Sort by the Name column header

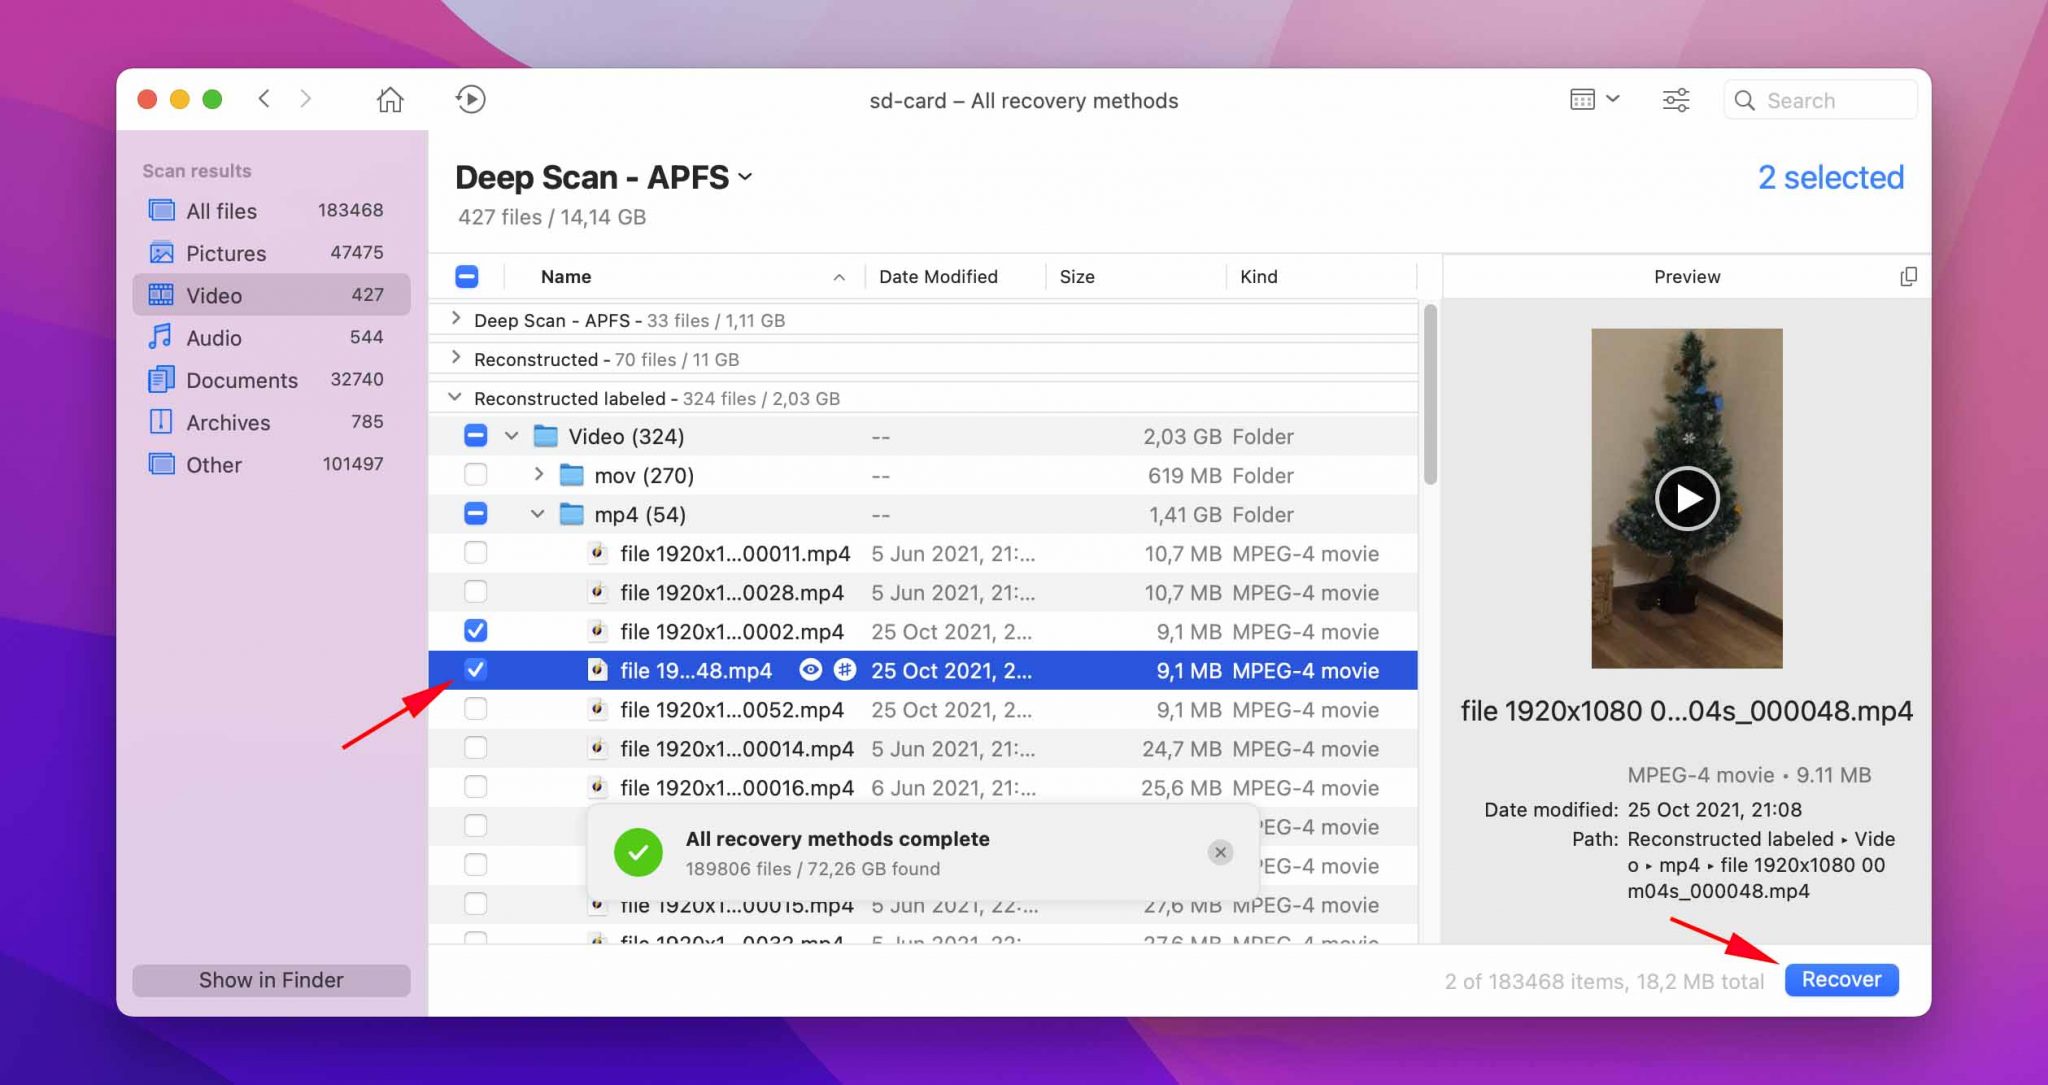point(566,276)
